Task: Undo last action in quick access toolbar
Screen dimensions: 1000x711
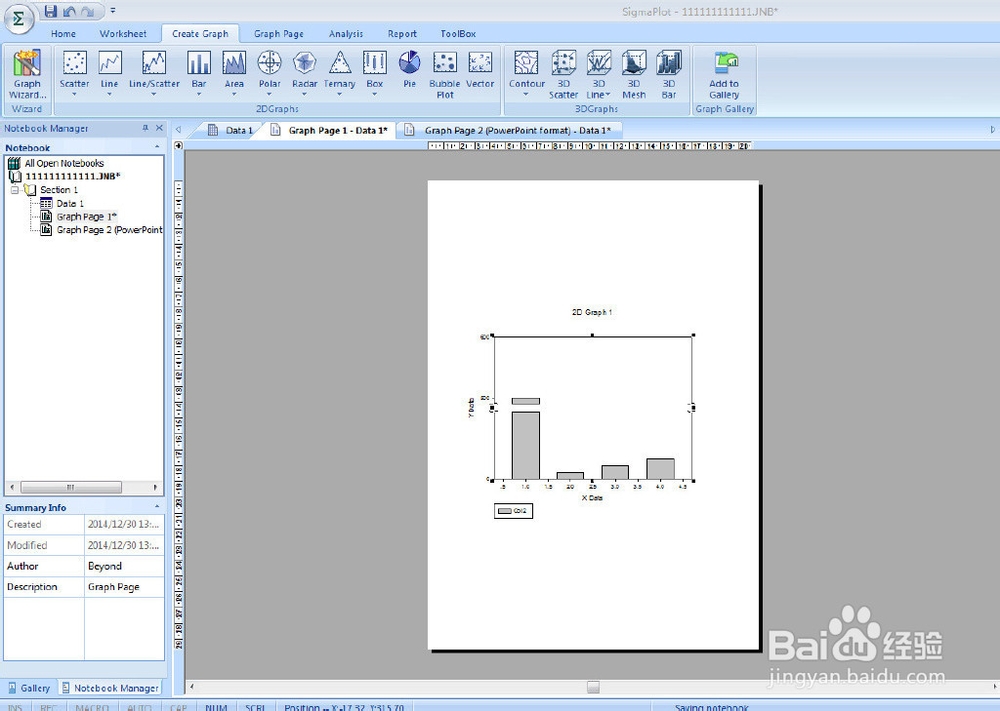Action: 70,11
